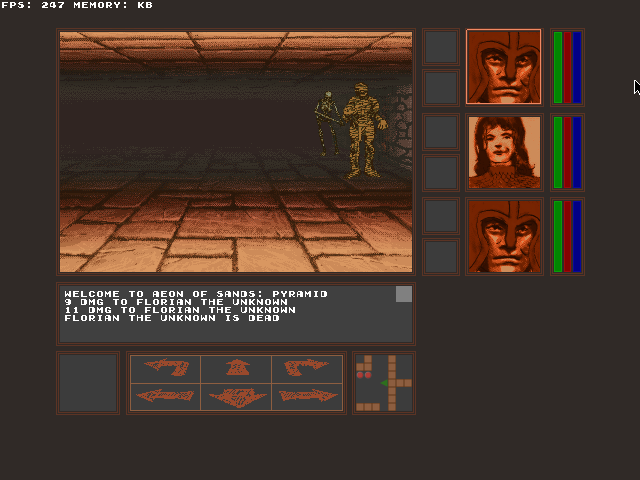The height and width of the screenshot is (480, 640).
Task: Click '9 DMG TO FLORIAN THE UNKNOWN' line
Action: click(176, 302)
